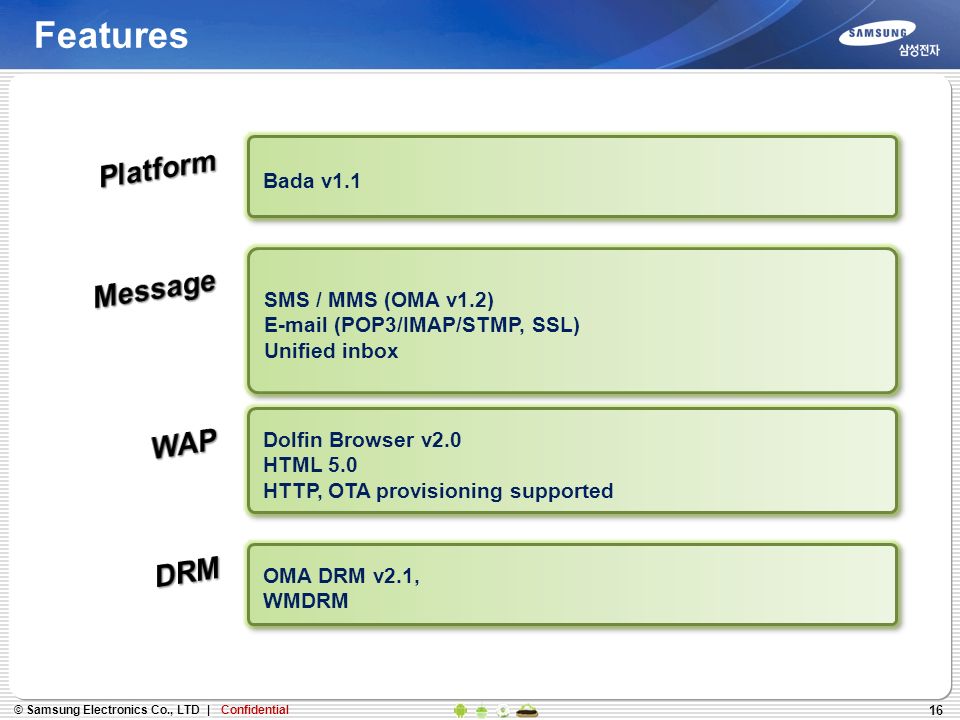The image size is (960, 720).
Task: Click the slide number 16
Action: point(936,710)
